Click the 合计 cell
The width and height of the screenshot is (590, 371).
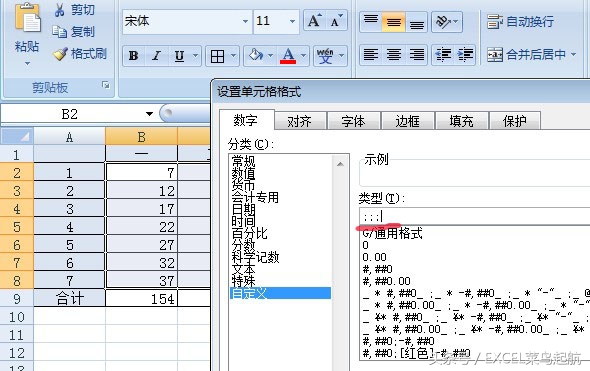(70, 299)
